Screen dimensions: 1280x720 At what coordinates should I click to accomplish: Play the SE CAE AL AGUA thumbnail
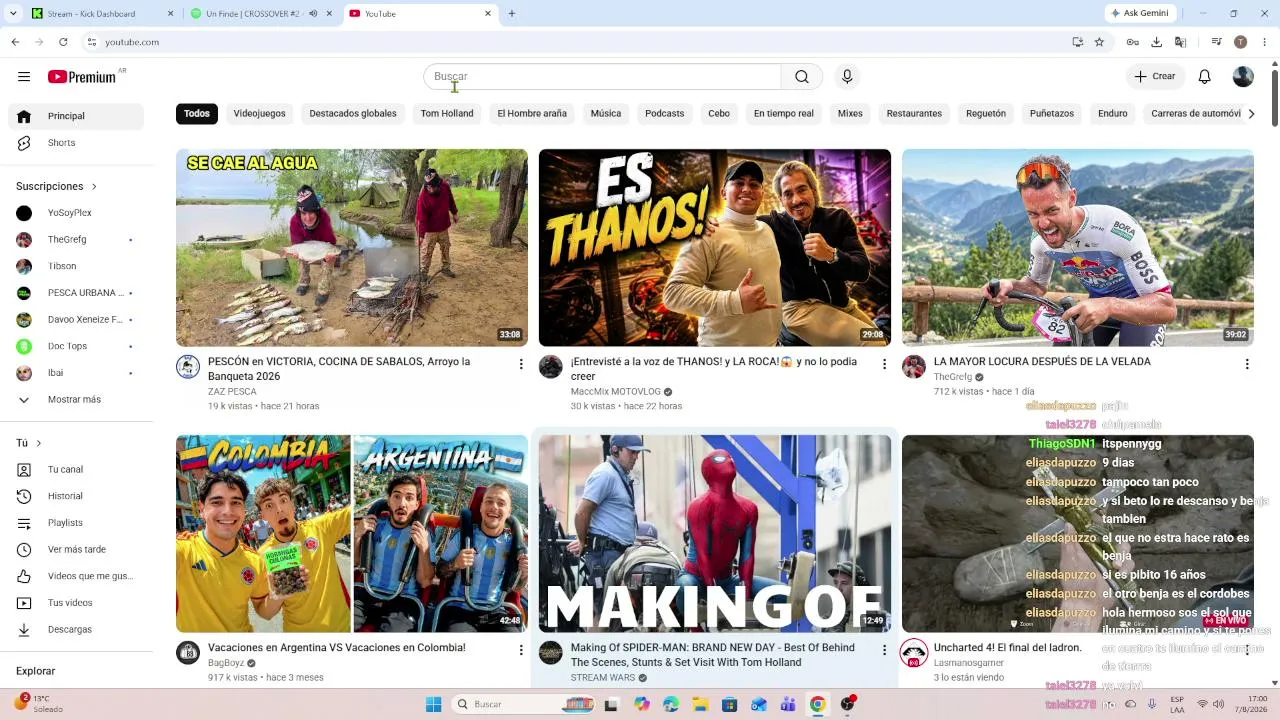click(x=352, y=248)
